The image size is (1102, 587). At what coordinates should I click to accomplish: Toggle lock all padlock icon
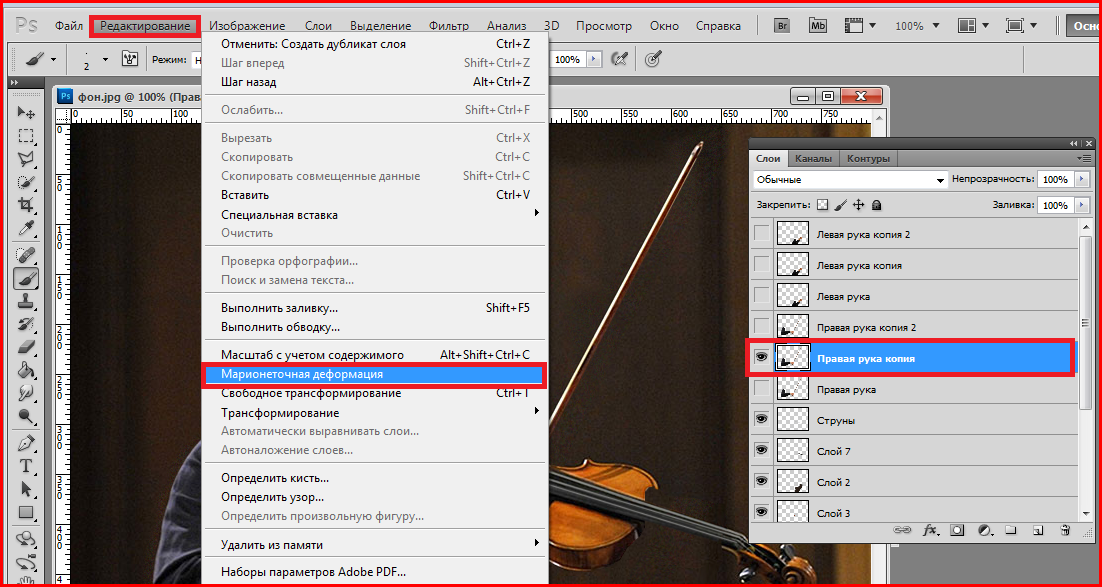coord(876,205)
